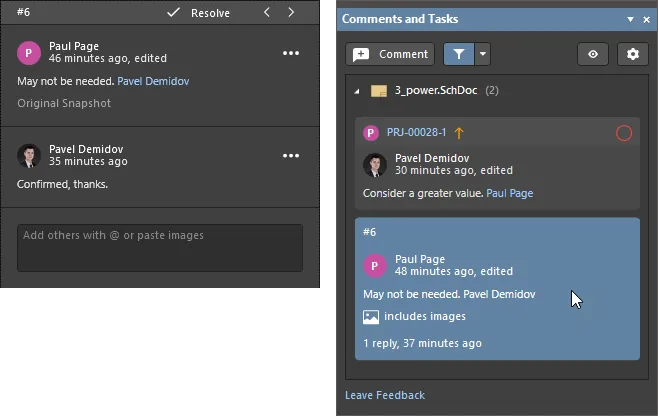Open the Original Snapshot of the comment

tap(64, 103)
